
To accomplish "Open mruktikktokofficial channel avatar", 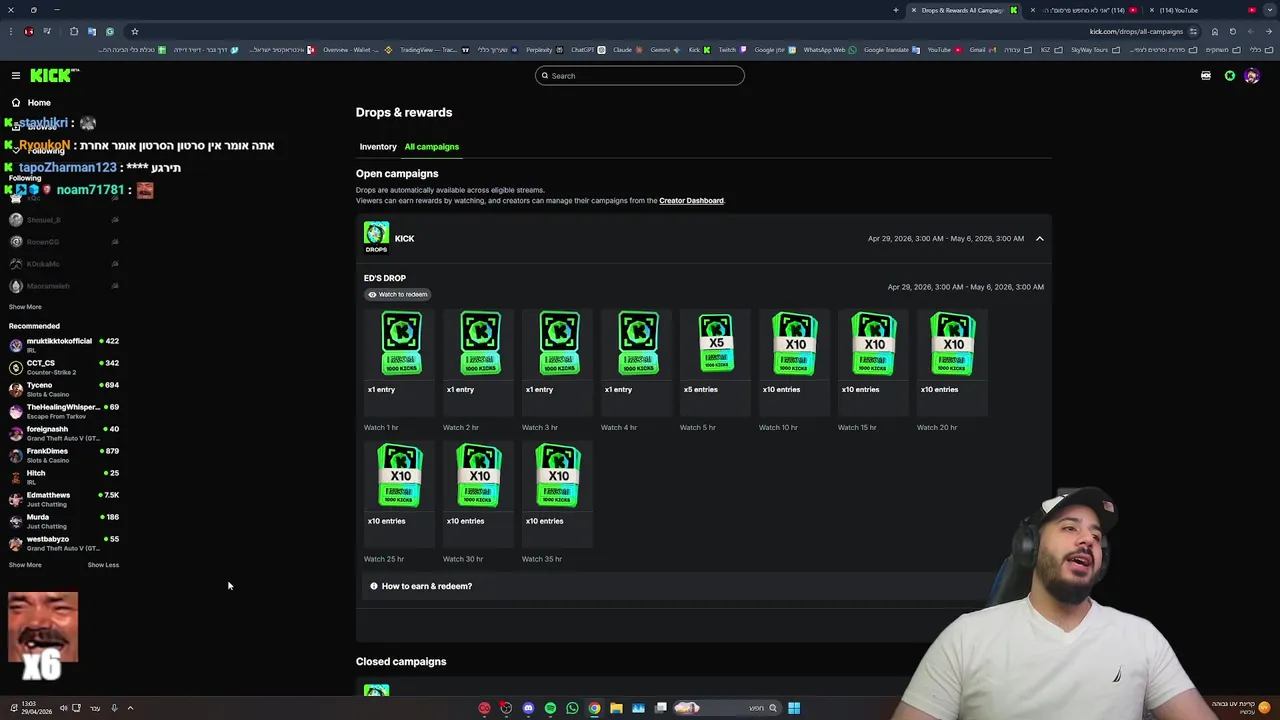I will [x=16, y=345].
